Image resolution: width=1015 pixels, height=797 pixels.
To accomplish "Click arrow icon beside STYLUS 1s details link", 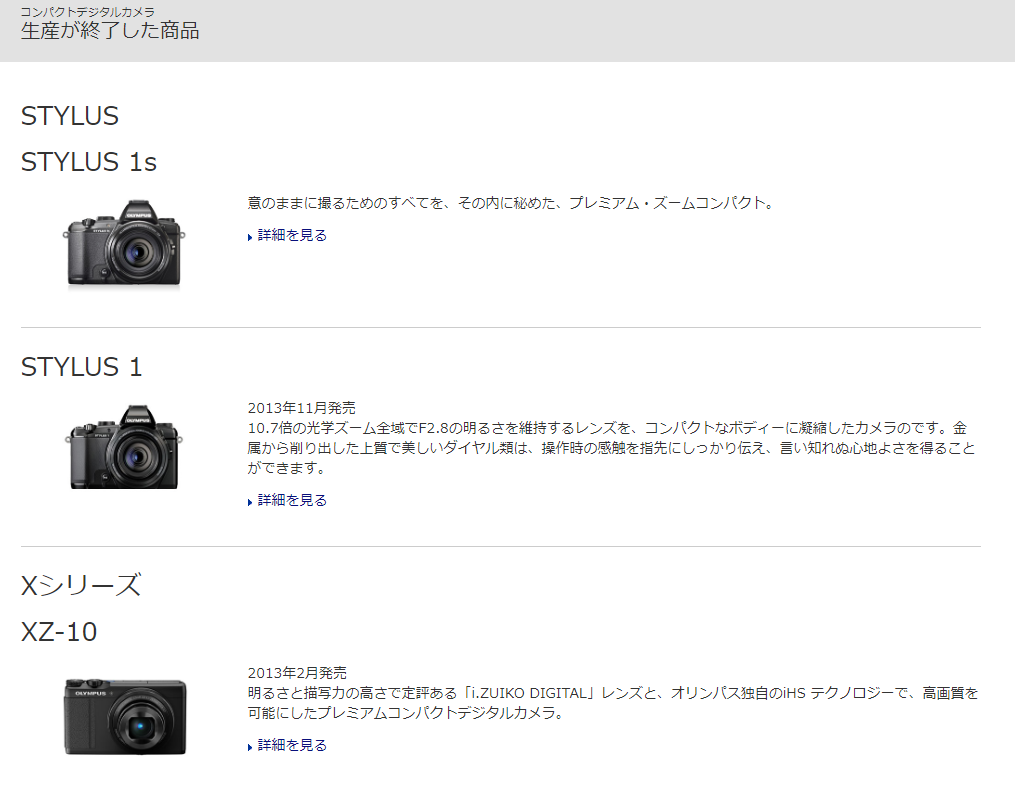I will coord(250,237).
